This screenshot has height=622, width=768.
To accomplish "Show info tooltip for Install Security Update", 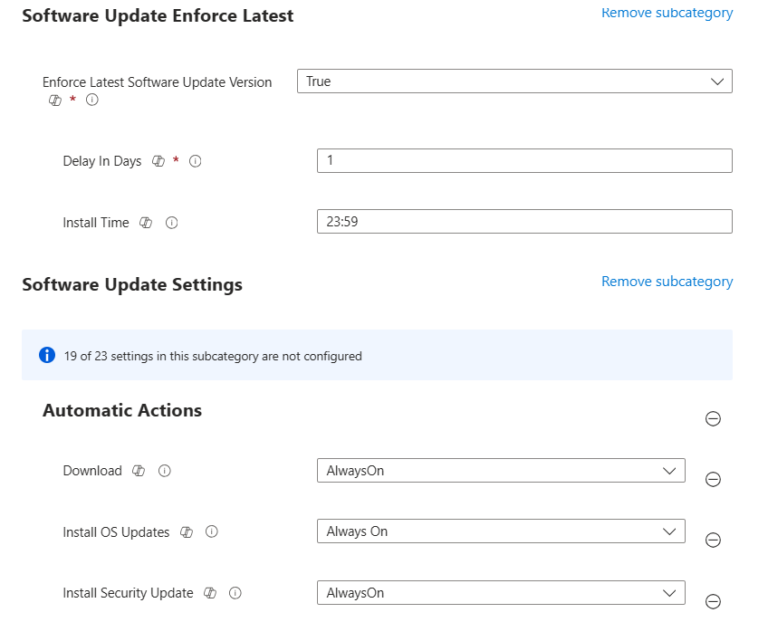I will [x=236, y=593].
